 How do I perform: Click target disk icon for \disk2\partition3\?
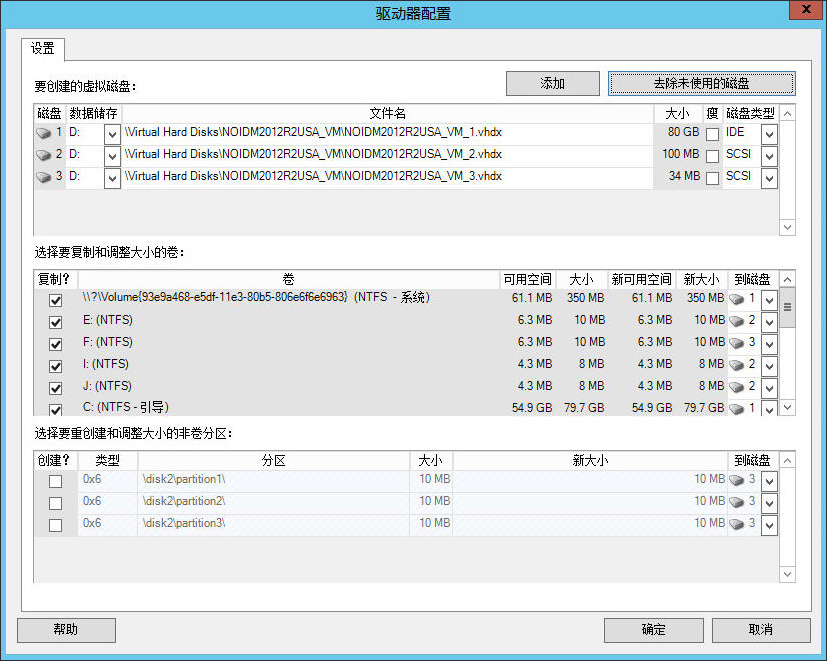738,524
